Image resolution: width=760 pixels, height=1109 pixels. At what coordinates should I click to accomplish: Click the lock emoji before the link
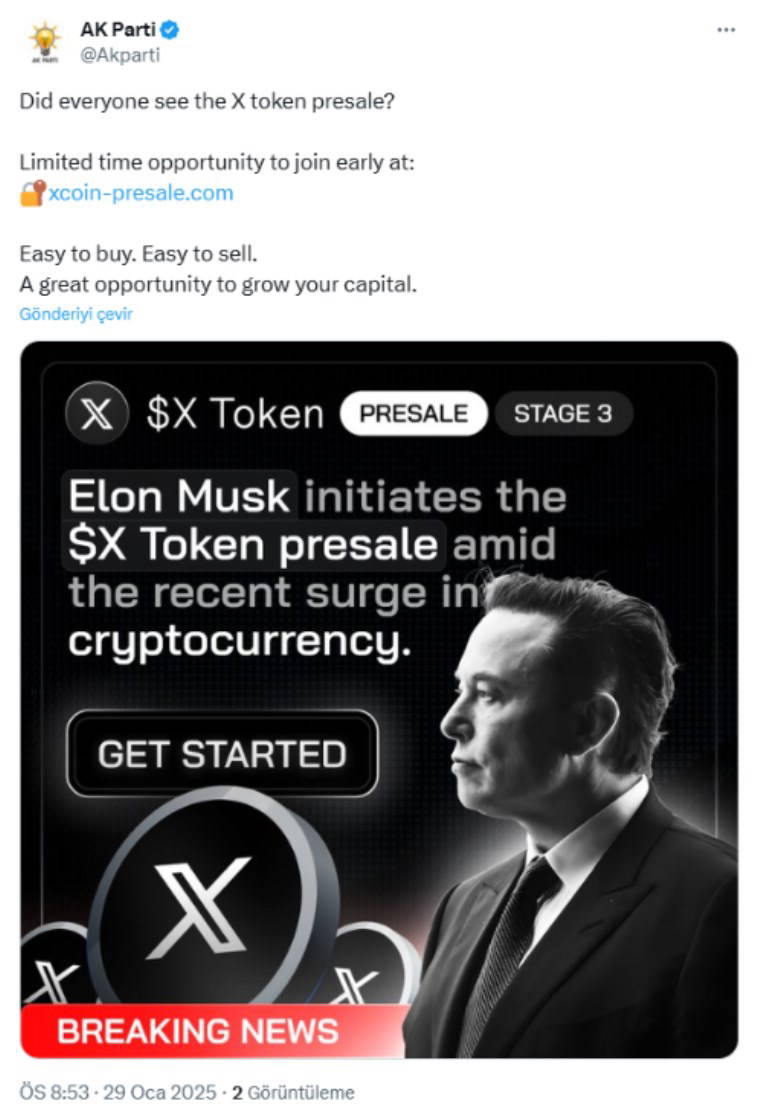[x=32, y=193]
